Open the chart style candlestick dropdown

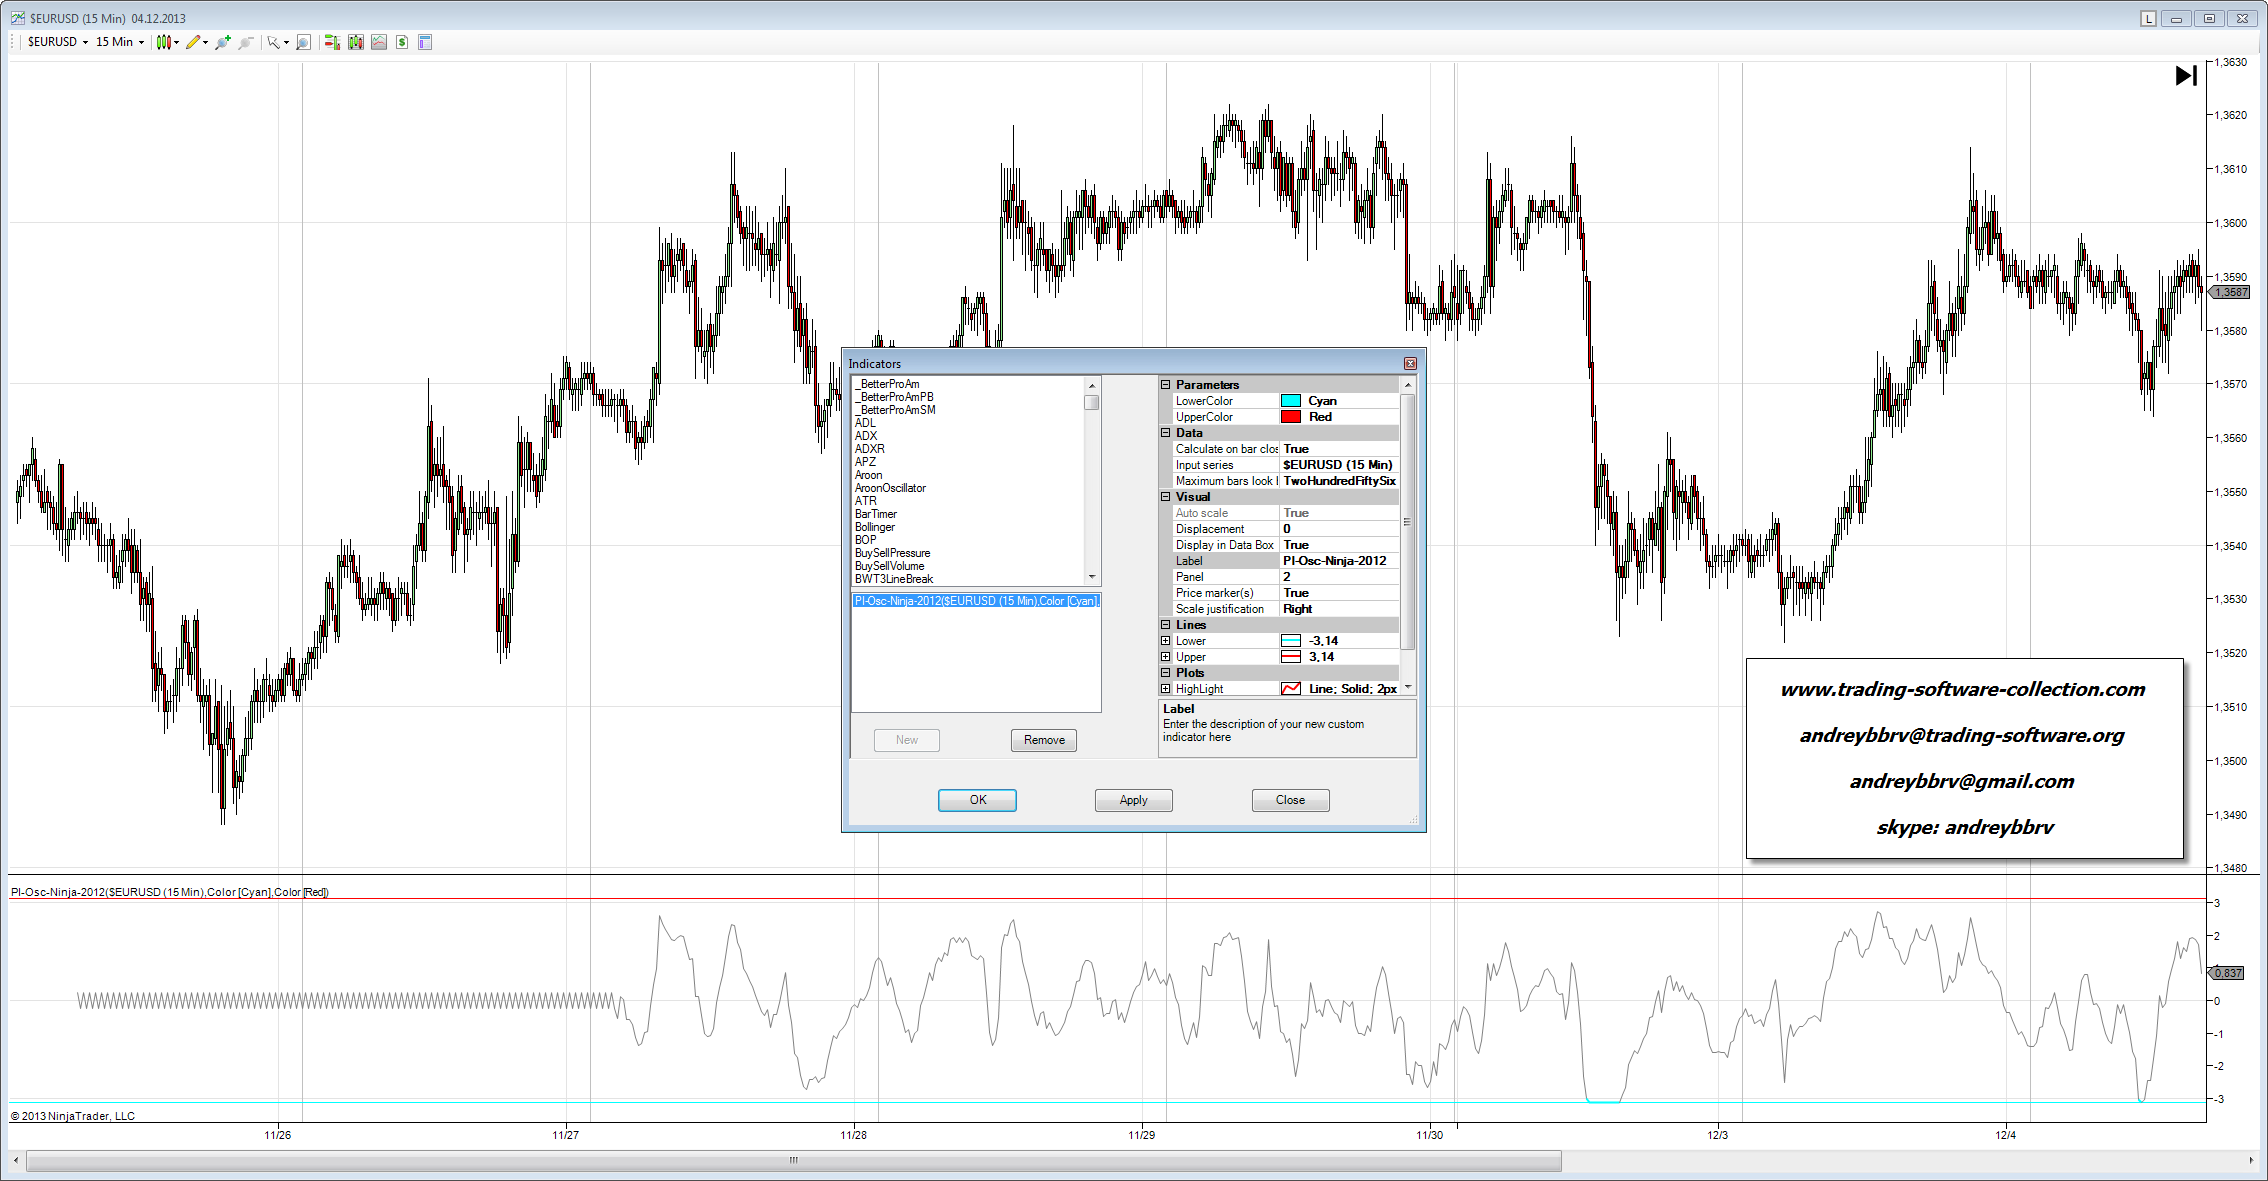(166, 42)
